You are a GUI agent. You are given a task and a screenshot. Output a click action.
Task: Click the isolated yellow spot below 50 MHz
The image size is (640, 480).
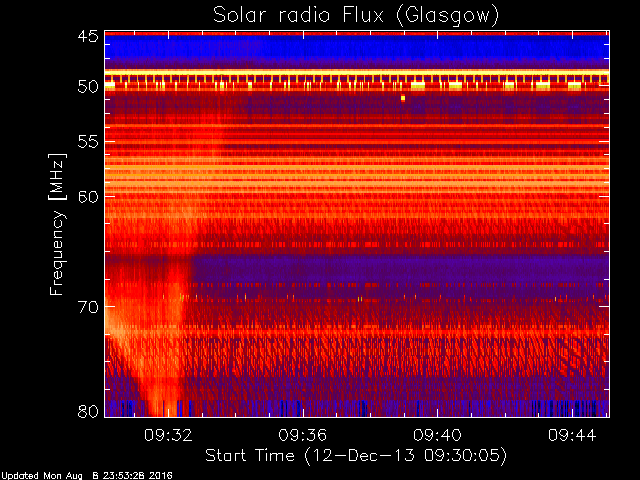click(403, 98)
